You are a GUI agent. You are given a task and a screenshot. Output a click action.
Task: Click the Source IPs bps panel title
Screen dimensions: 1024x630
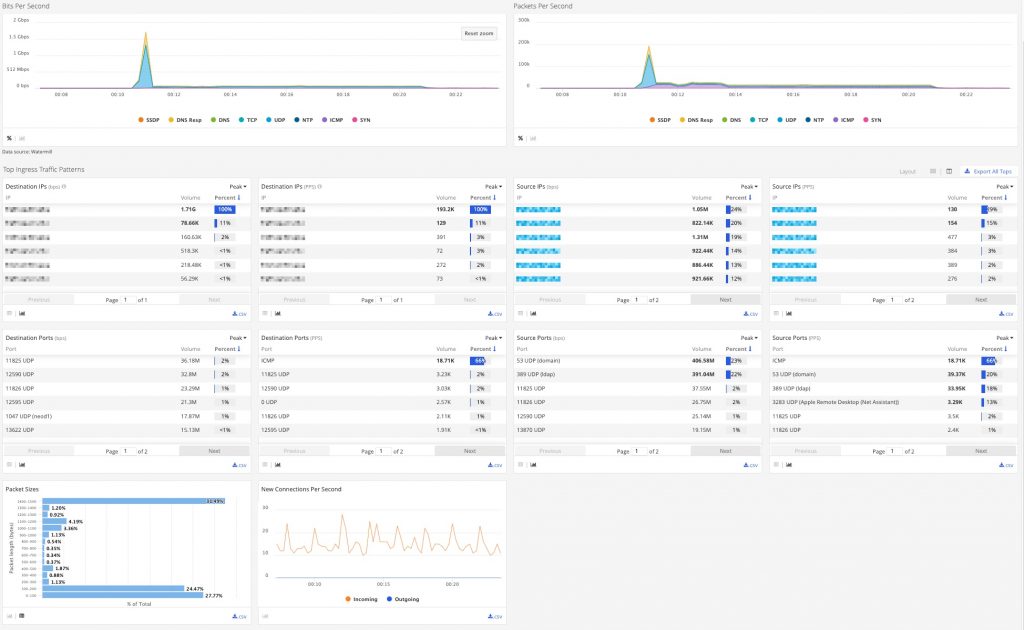[x=535, y=185]
